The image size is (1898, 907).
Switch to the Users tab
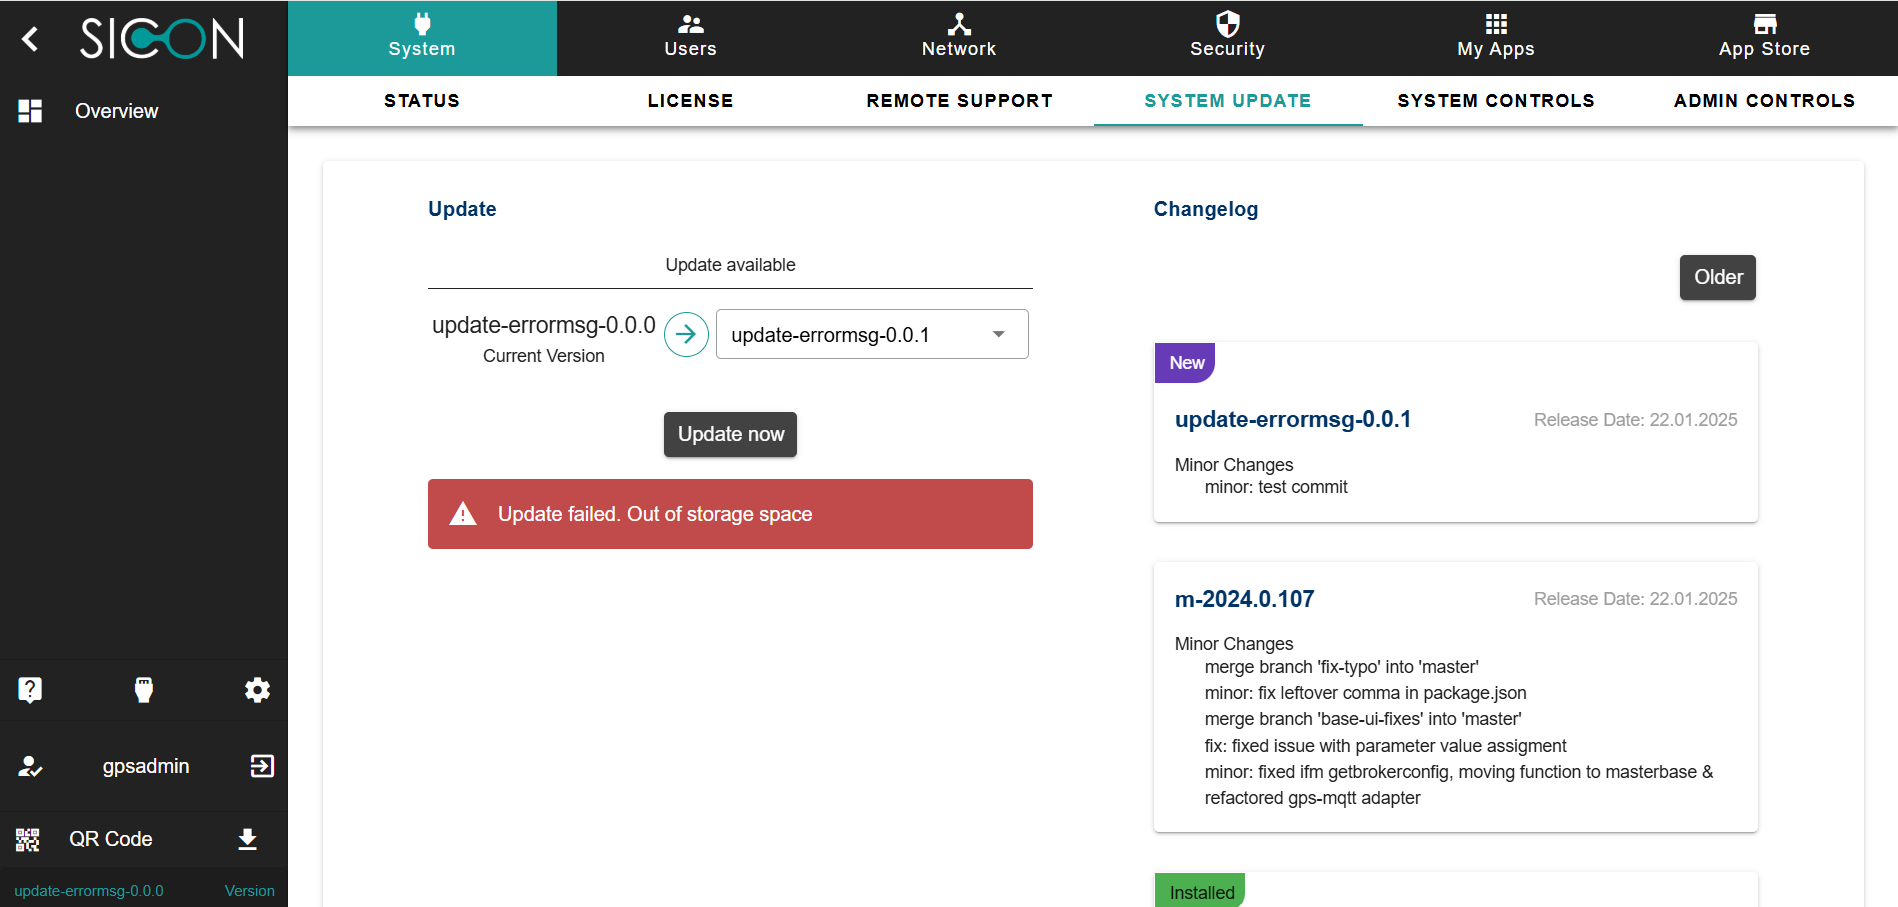click(x=690, y=38)
